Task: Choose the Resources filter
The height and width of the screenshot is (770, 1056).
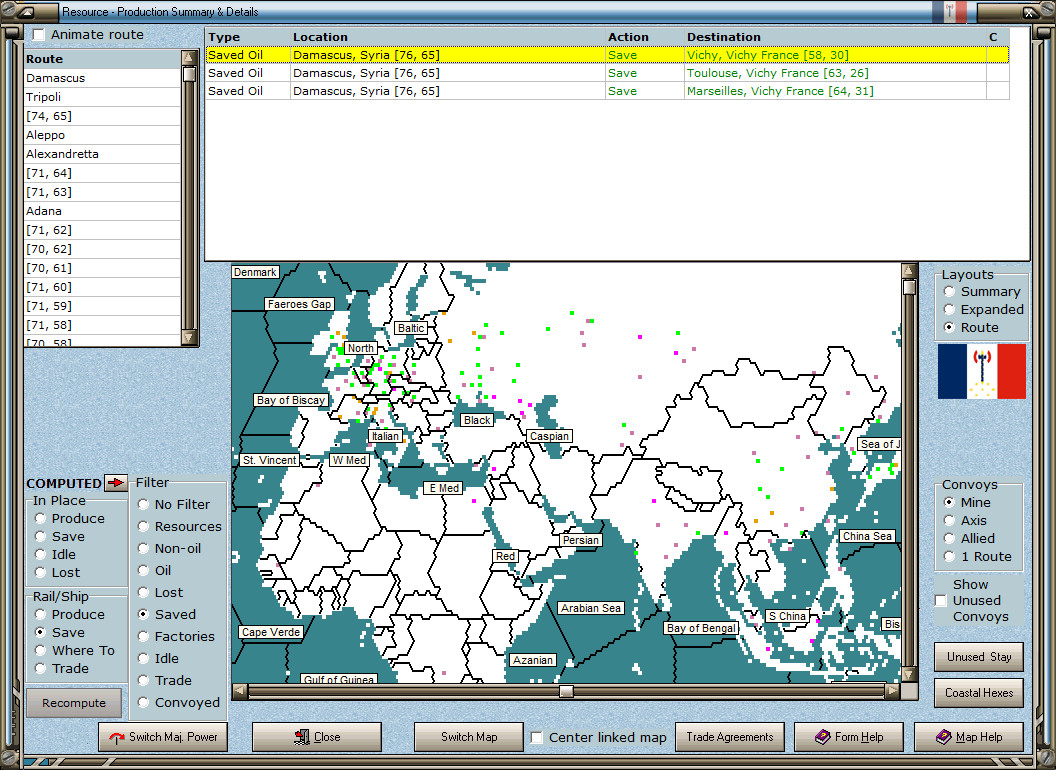Action: coord(143,527)
